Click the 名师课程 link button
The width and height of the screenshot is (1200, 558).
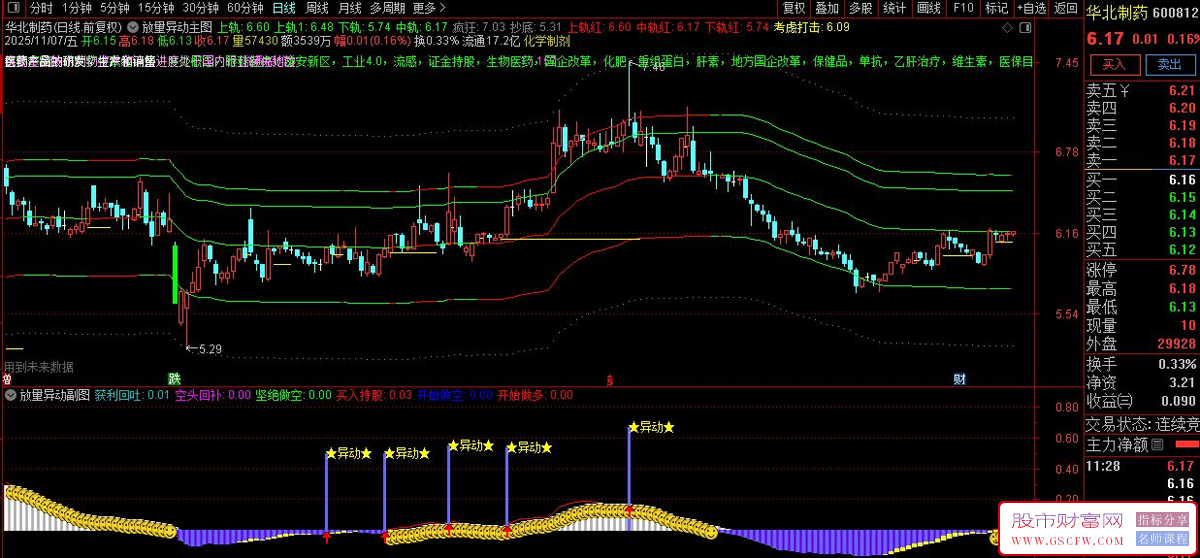point(1163,540)
